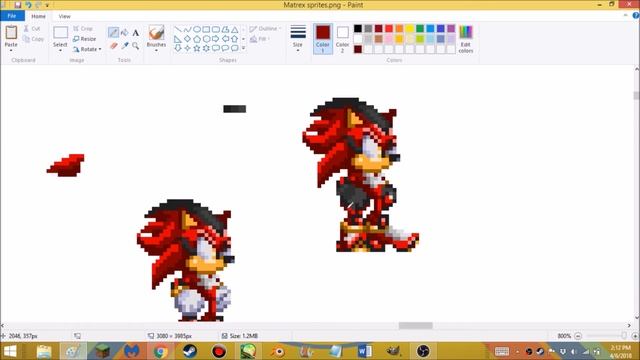Viewport: 640px width, 360px height.
Task: Choose the Triangle shape
Action: coord(235,29)
